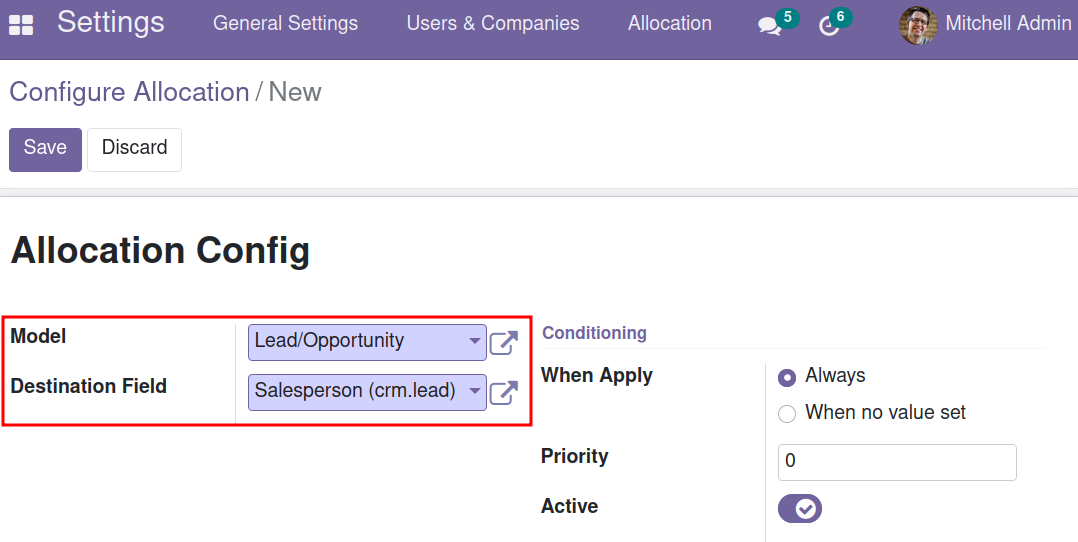The image size is (1078, 542).
Task: Click the messages badge showing 5
Action: point(787,17)
